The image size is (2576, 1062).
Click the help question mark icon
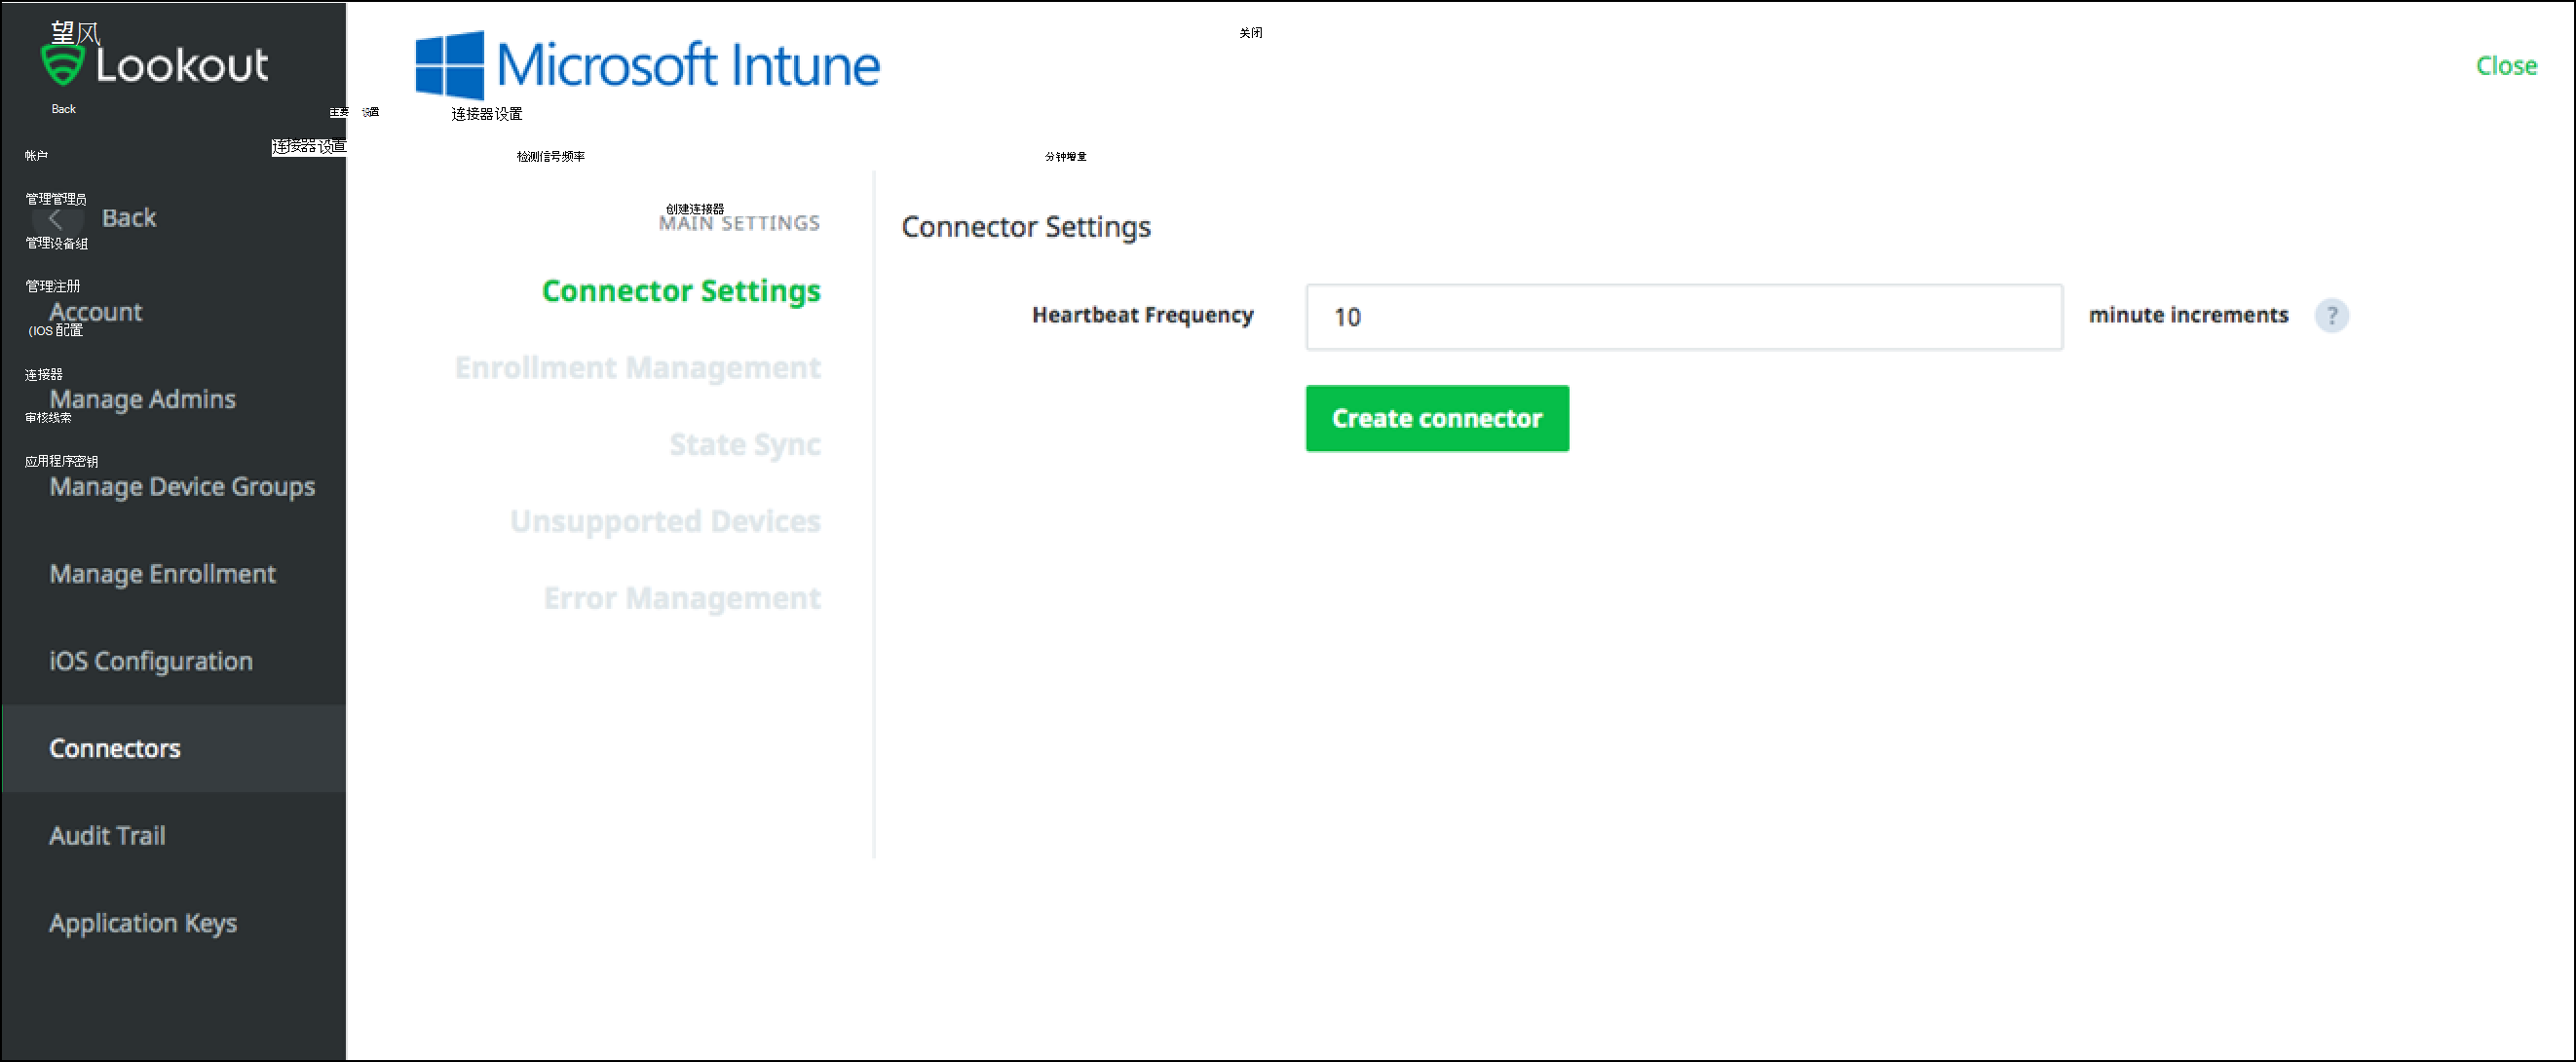2332,316
